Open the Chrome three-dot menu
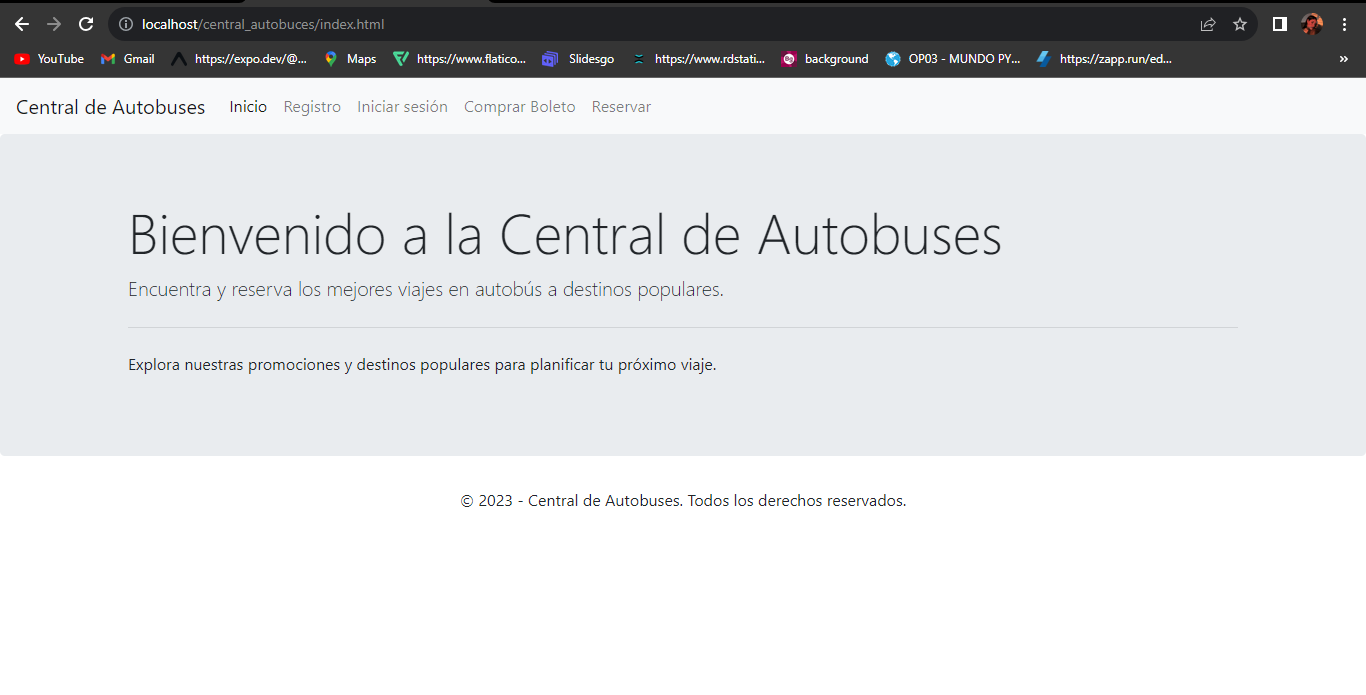 pyautogui.click(x=1344, y=24)
